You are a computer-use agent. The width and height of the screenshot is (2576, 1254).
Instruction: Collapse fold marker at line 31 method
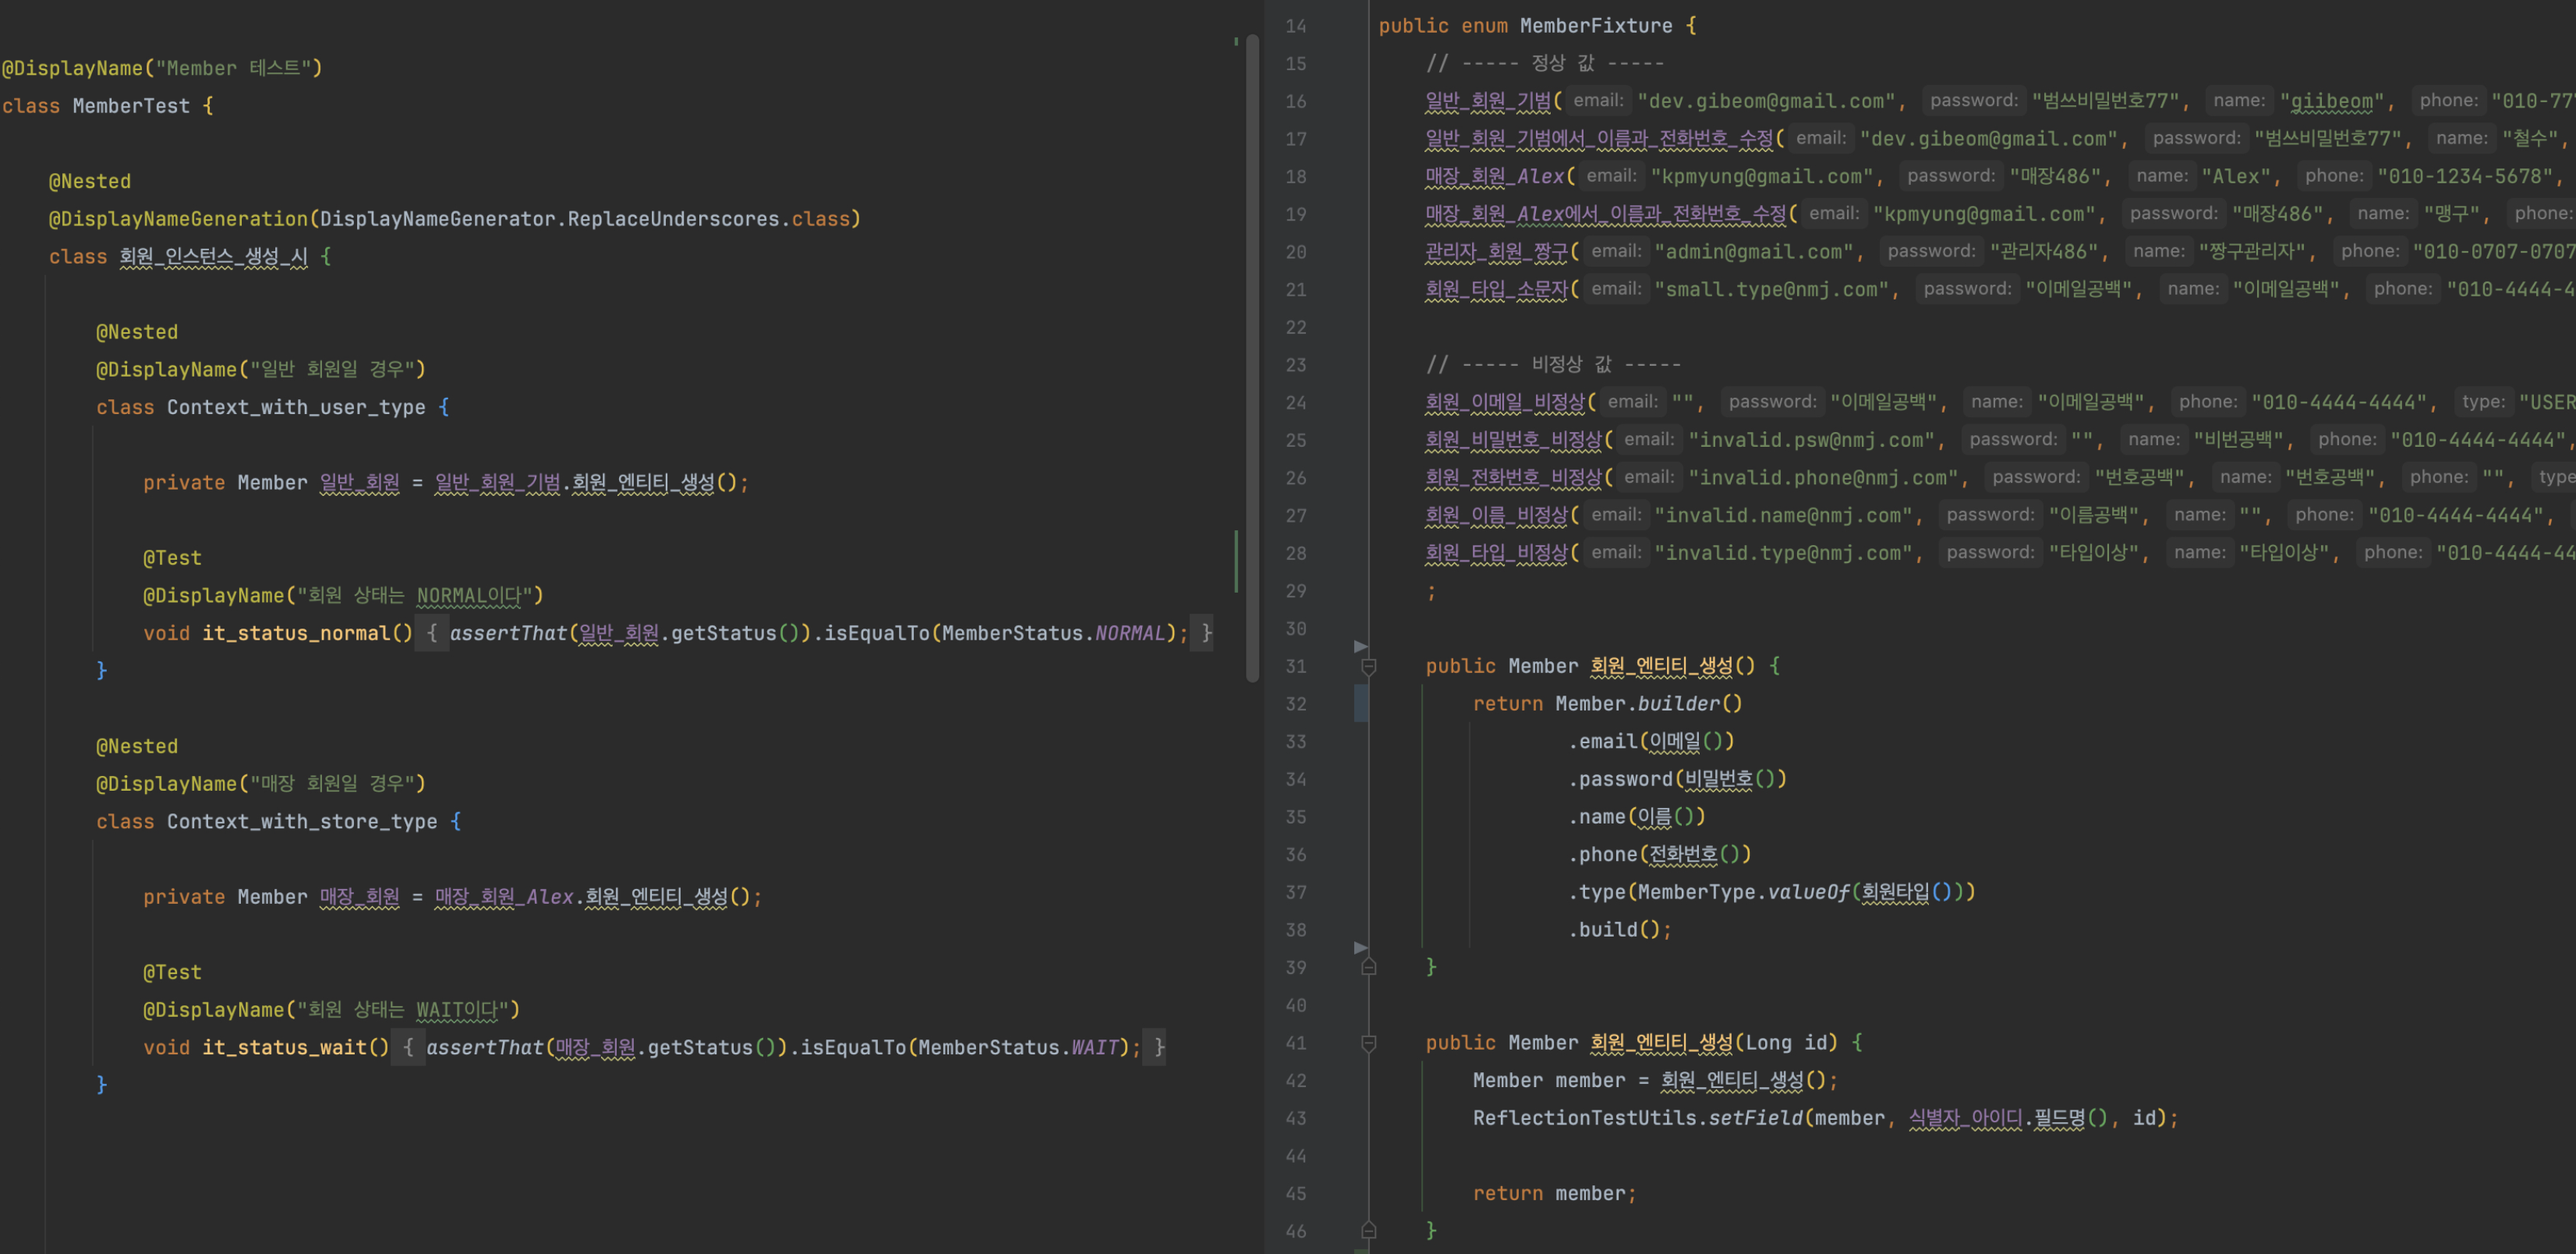pos(1369,667)
